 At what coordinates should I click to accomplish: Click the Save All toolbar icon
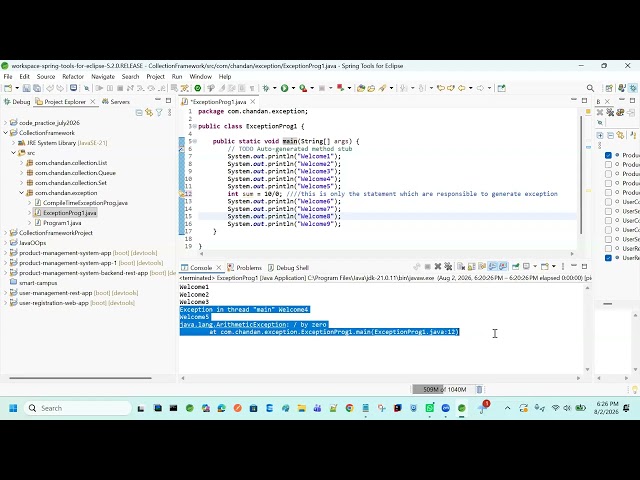(x=37, y=88)
